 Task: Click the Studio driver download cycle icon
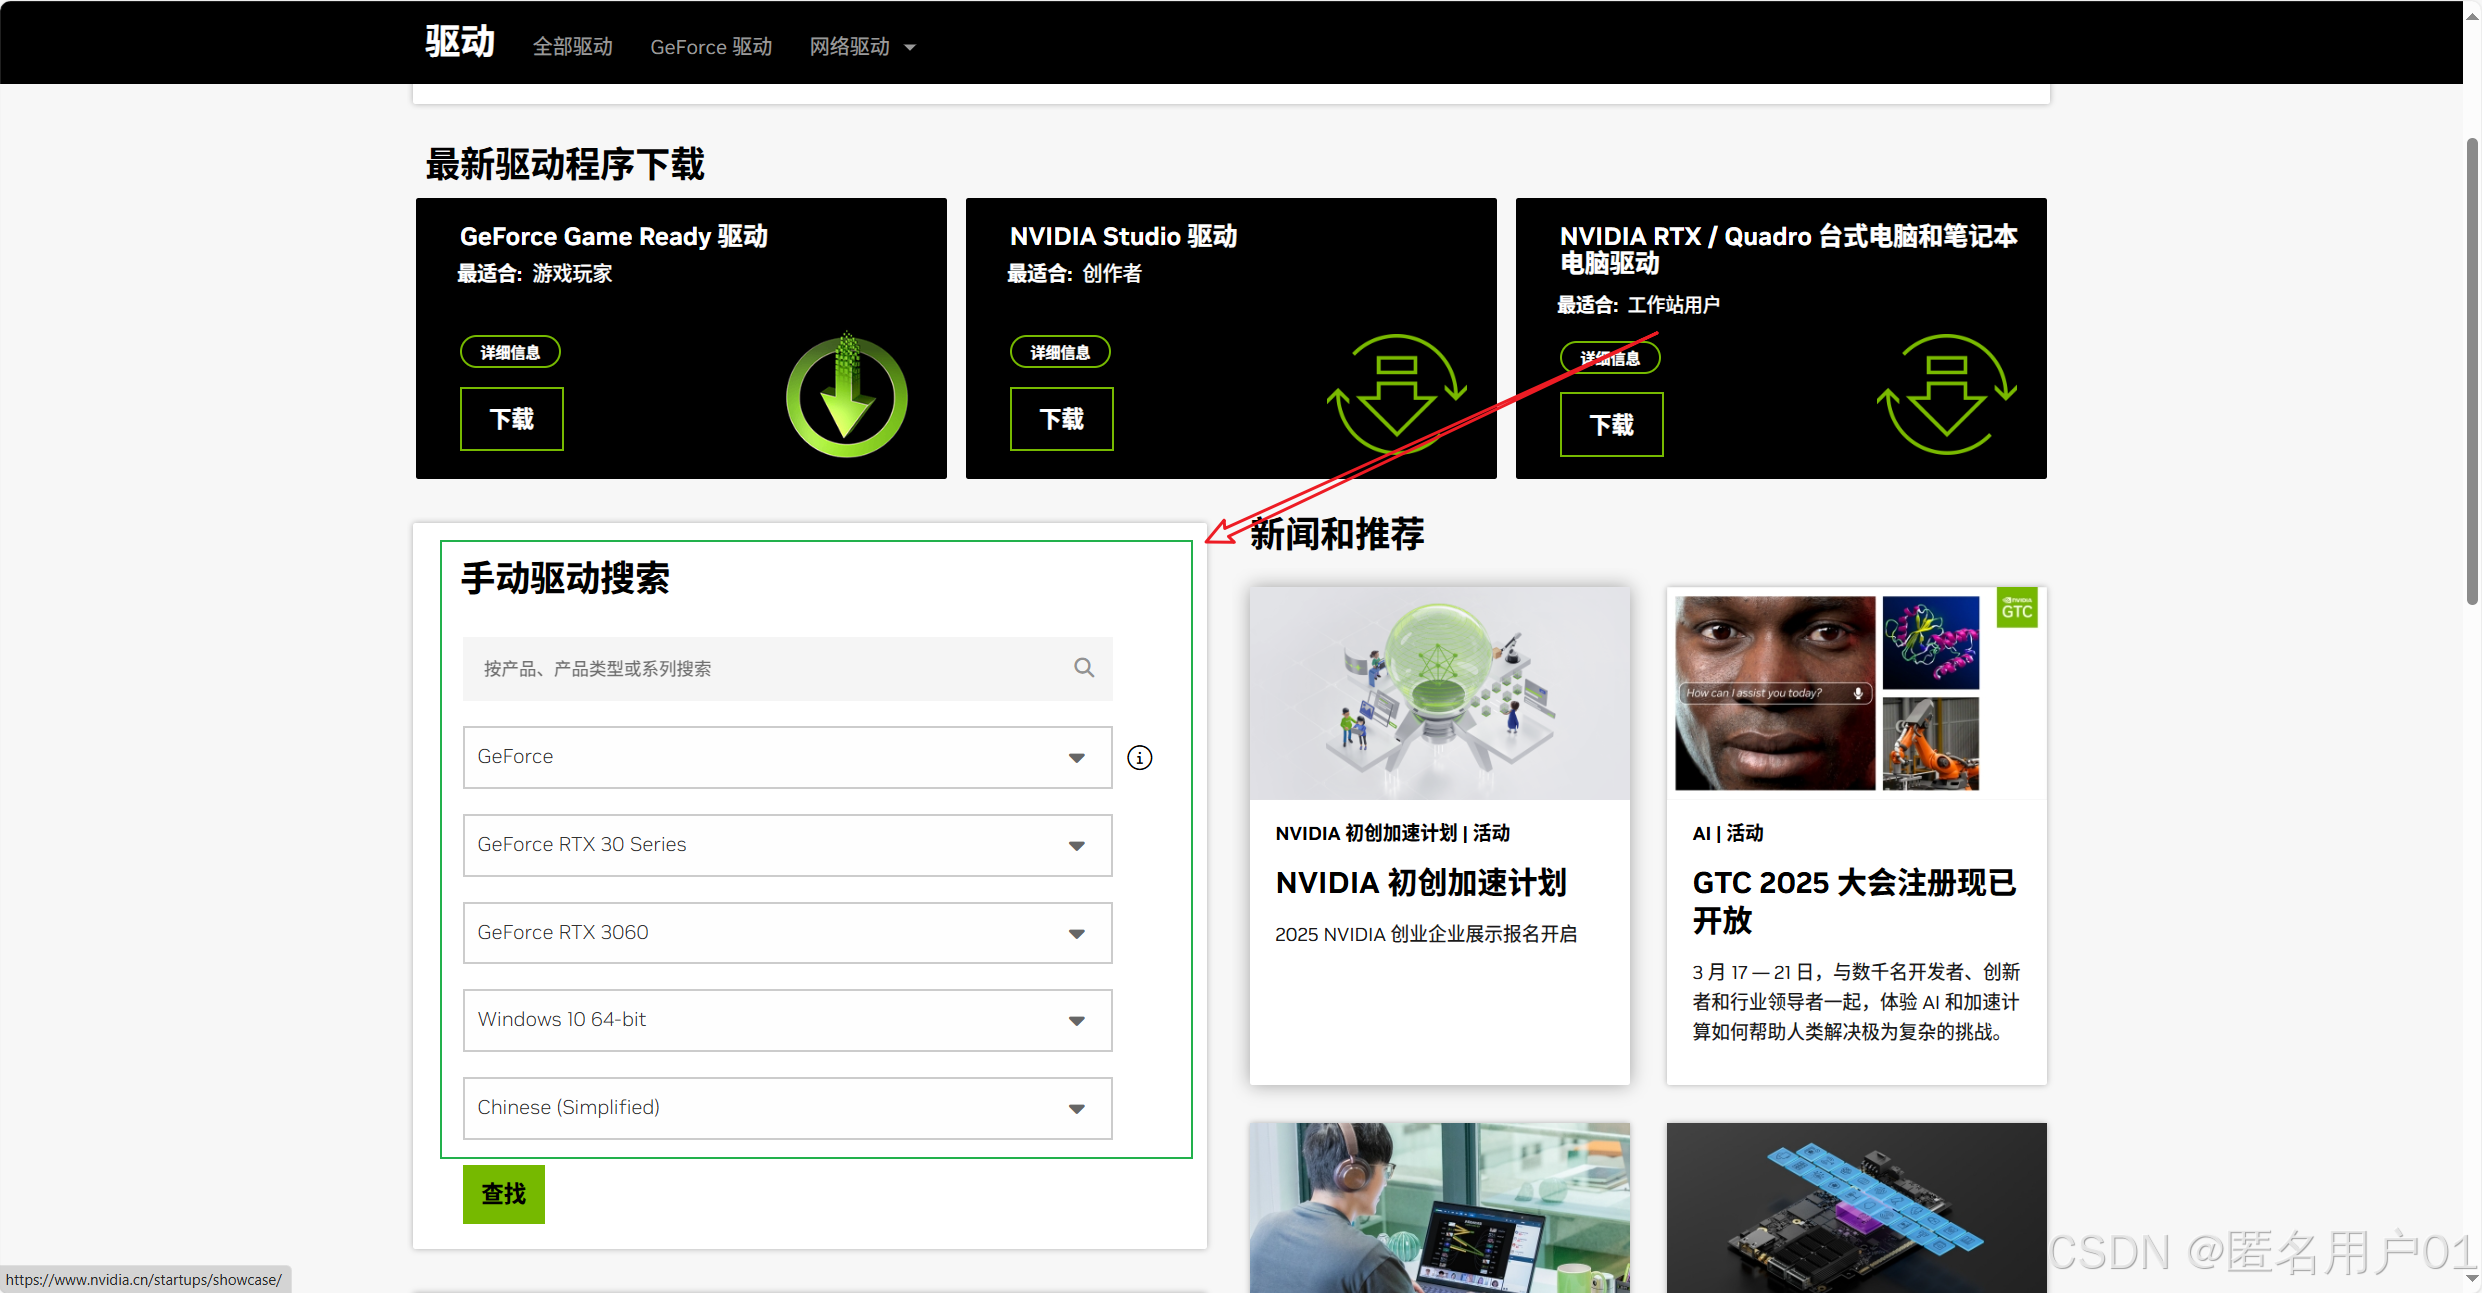[1396, 394]
